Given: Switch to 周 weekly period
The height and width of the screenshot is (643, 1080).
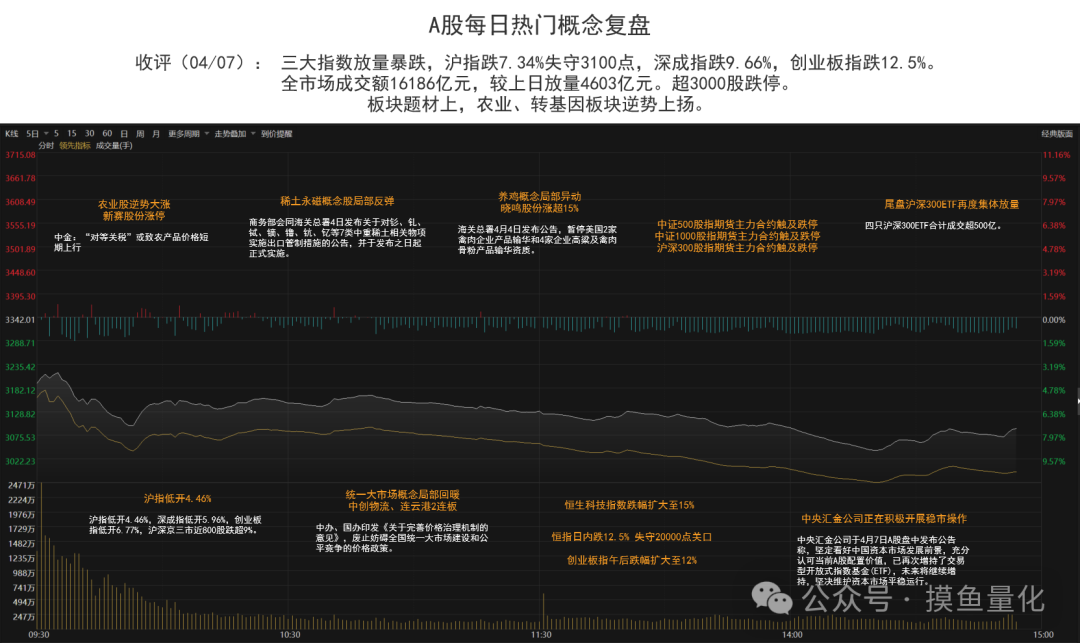Looking at the screenshot, I should coord(139,133).
